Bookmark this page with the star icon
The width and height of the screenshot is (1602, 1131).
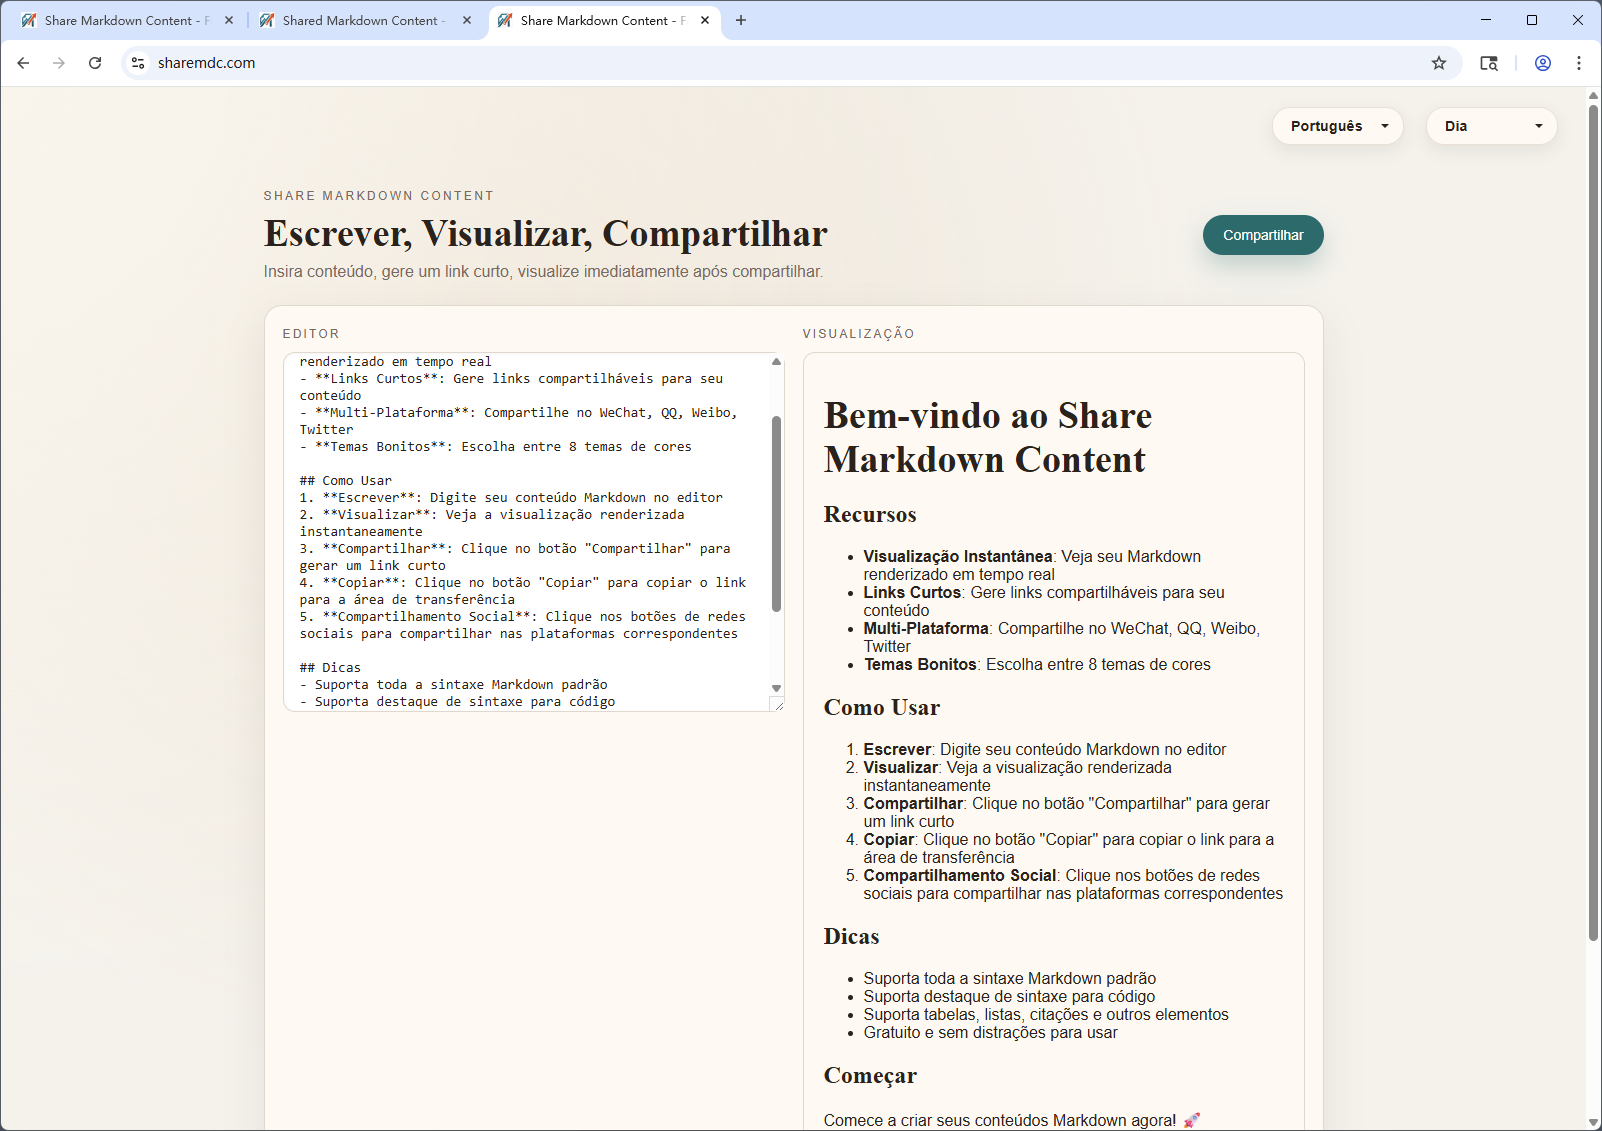[x=1439, y=62]
